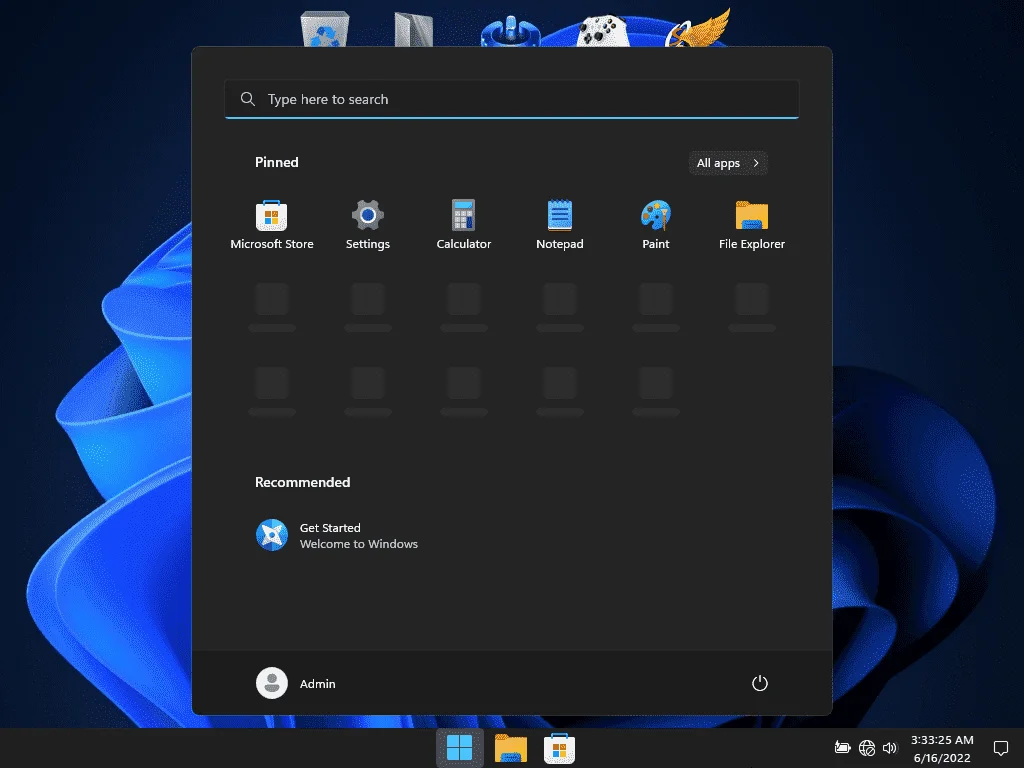1024x768 pixels.
Task: Click the Recommended section heading
Action: [x=302, y=482]
